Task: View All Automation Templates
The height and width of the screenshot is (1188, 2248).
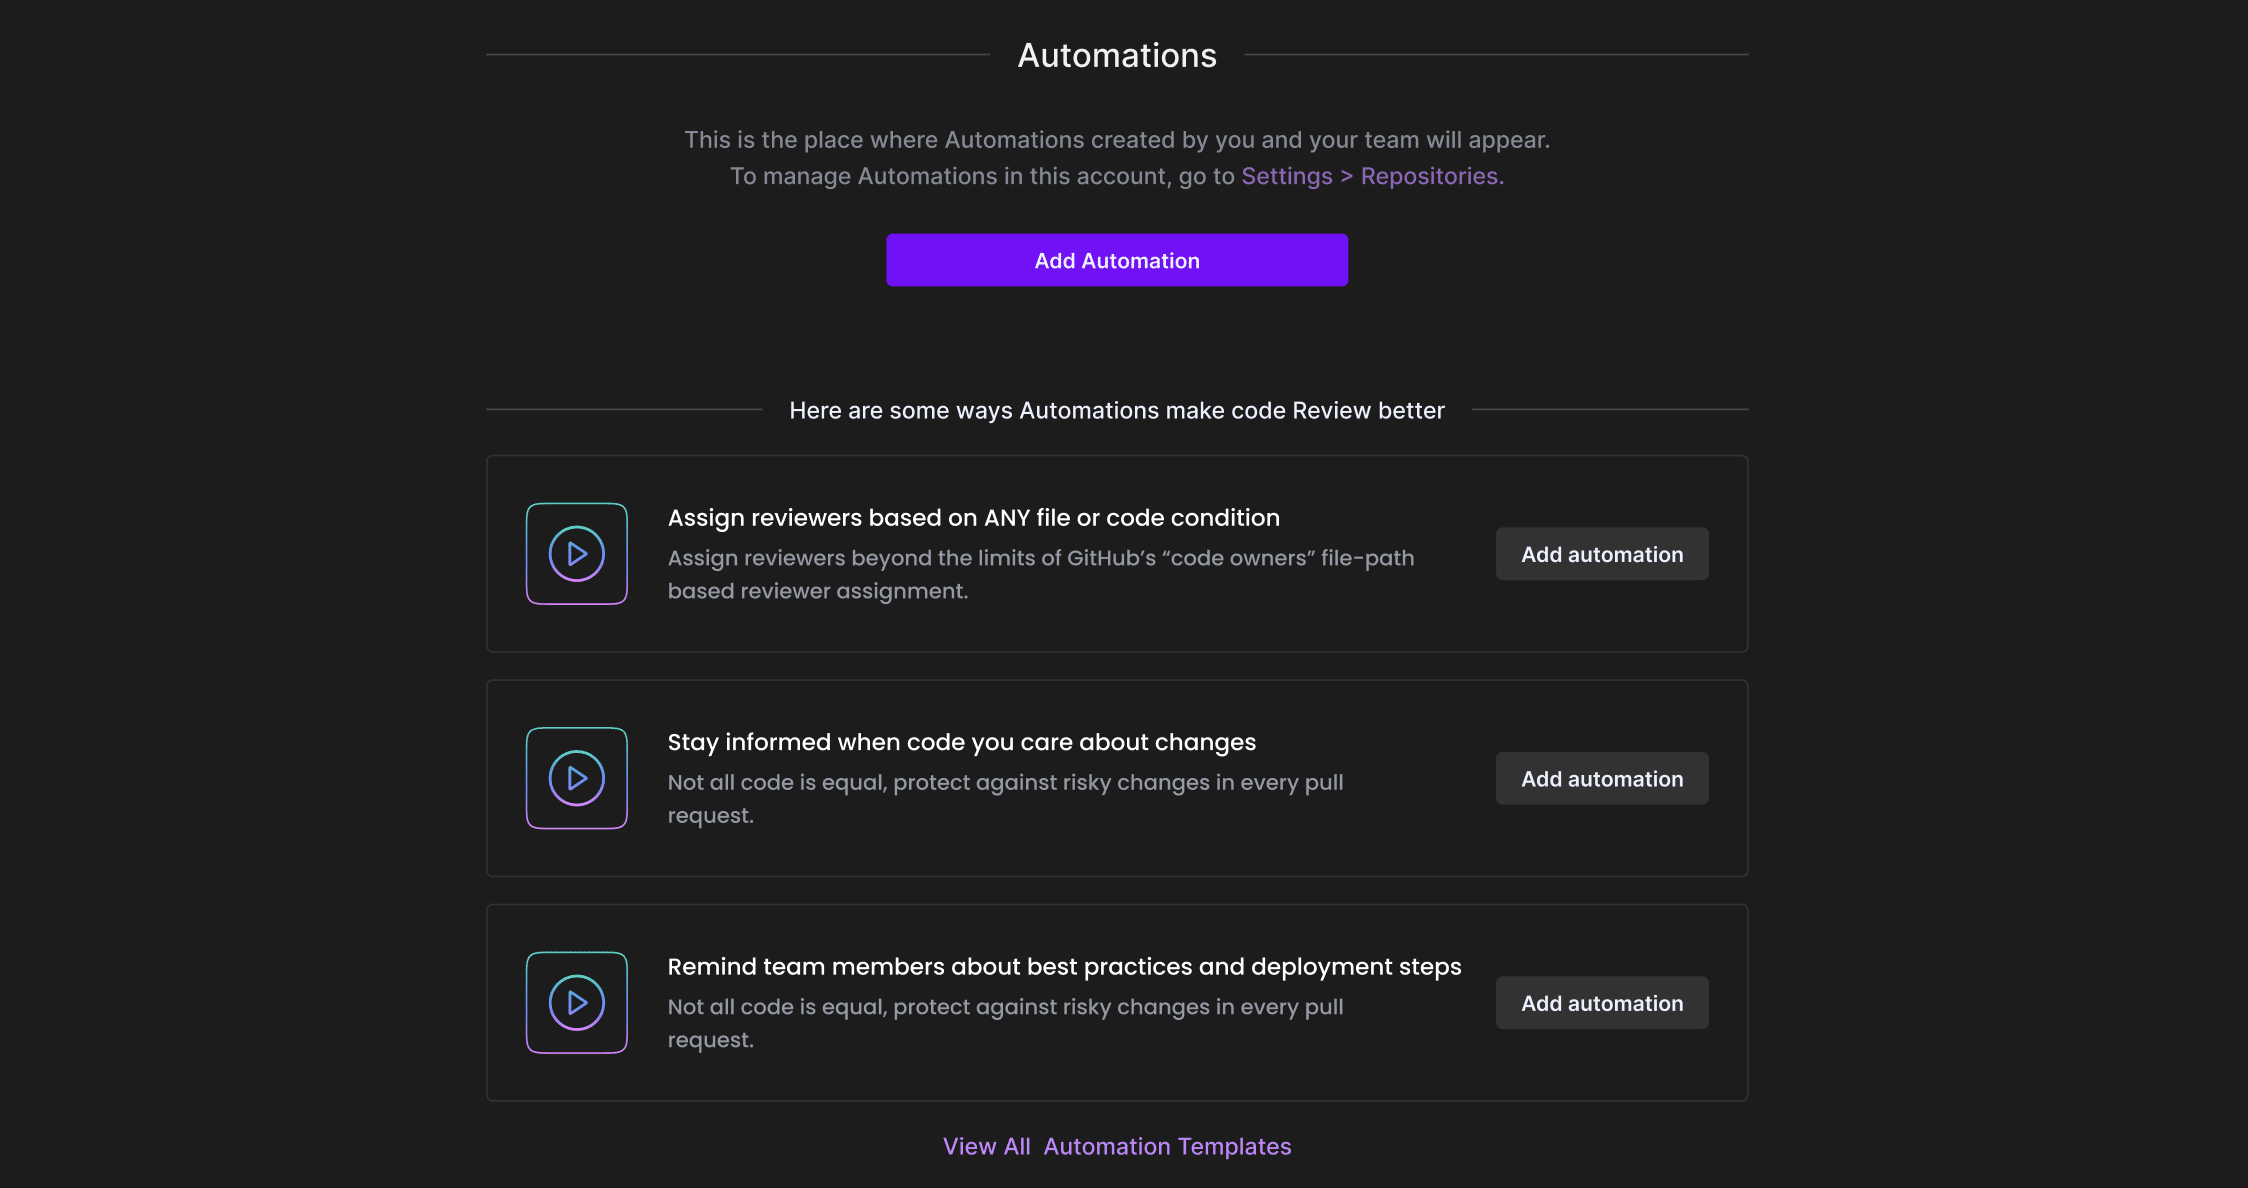Action: click(x=1117, y=1146)
